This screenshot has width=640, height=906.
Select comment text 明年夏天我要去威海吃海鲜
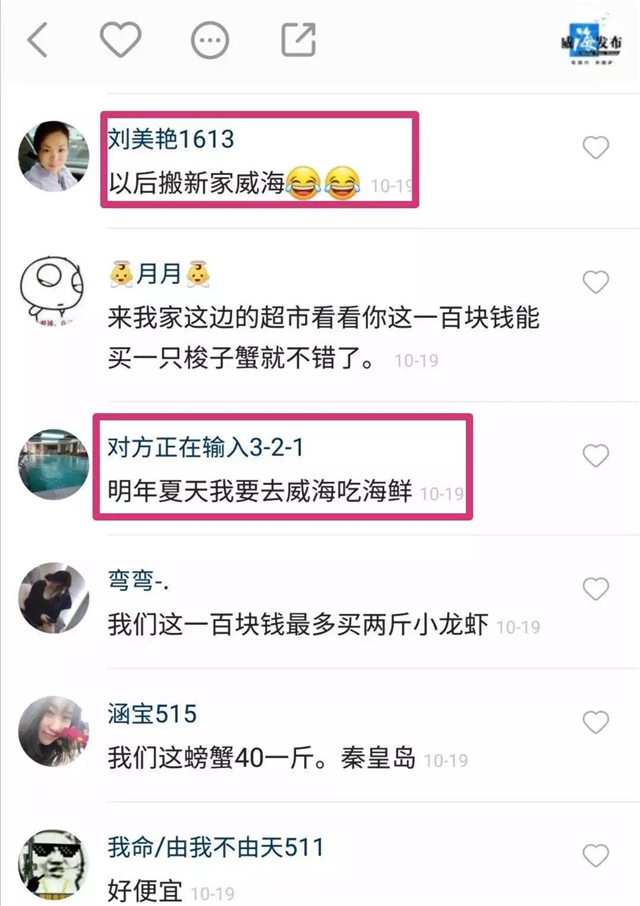260,492
